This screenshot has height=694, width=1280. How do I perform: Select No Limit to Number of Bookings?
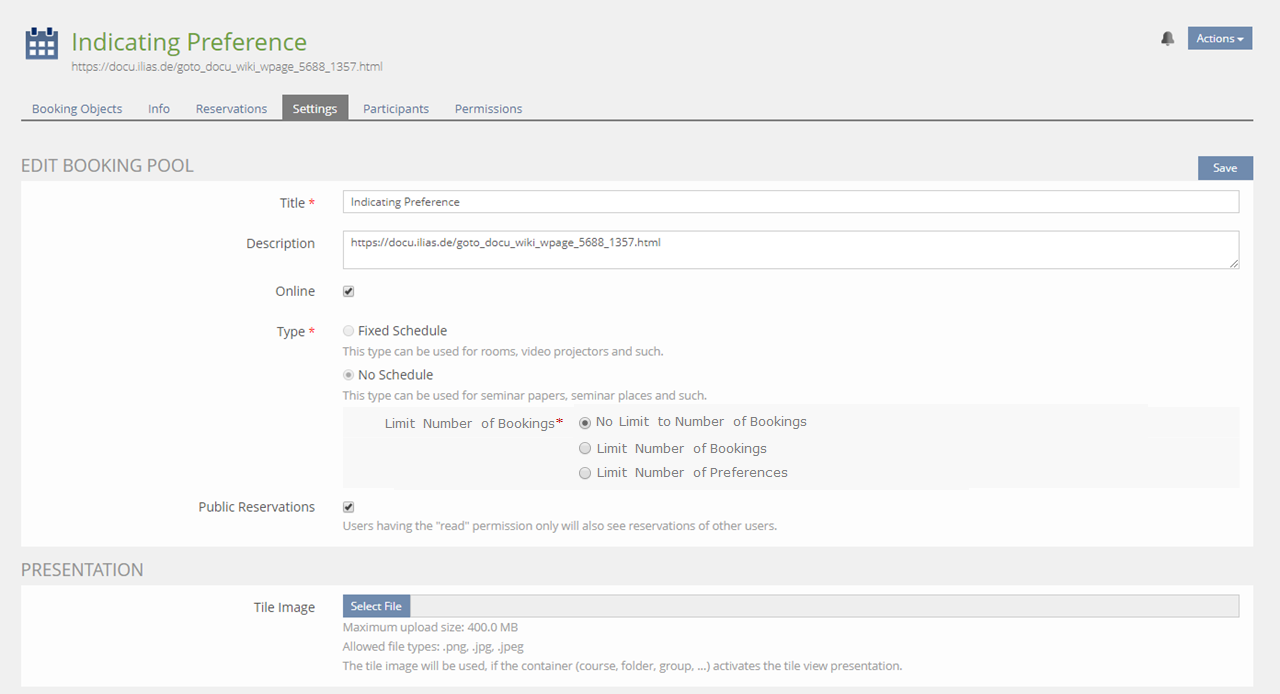[585, 423]
